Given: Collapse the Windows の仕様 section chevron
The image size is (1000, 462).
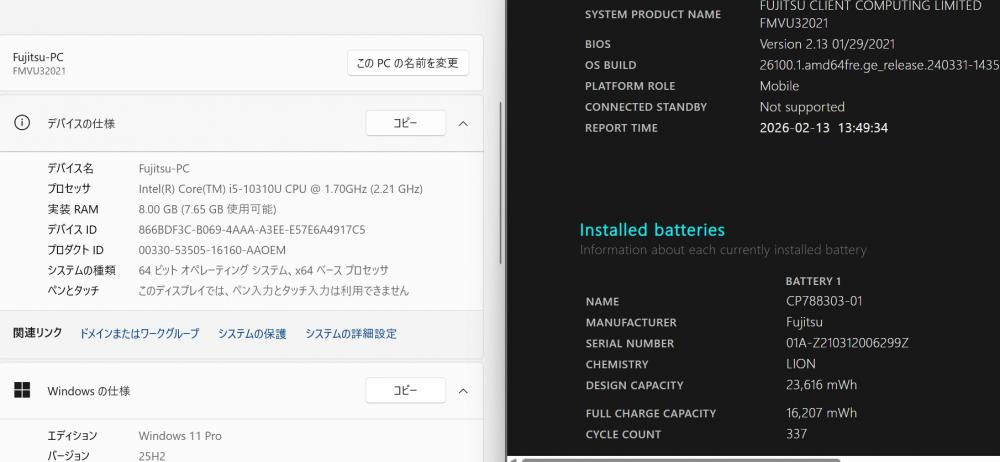Looking at the screenshot, I should coord(463,390).
